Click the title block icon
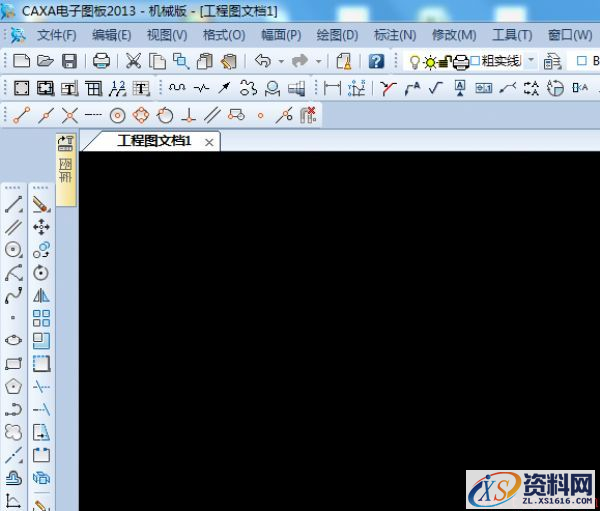600x511 pixels. coord(69,89)
